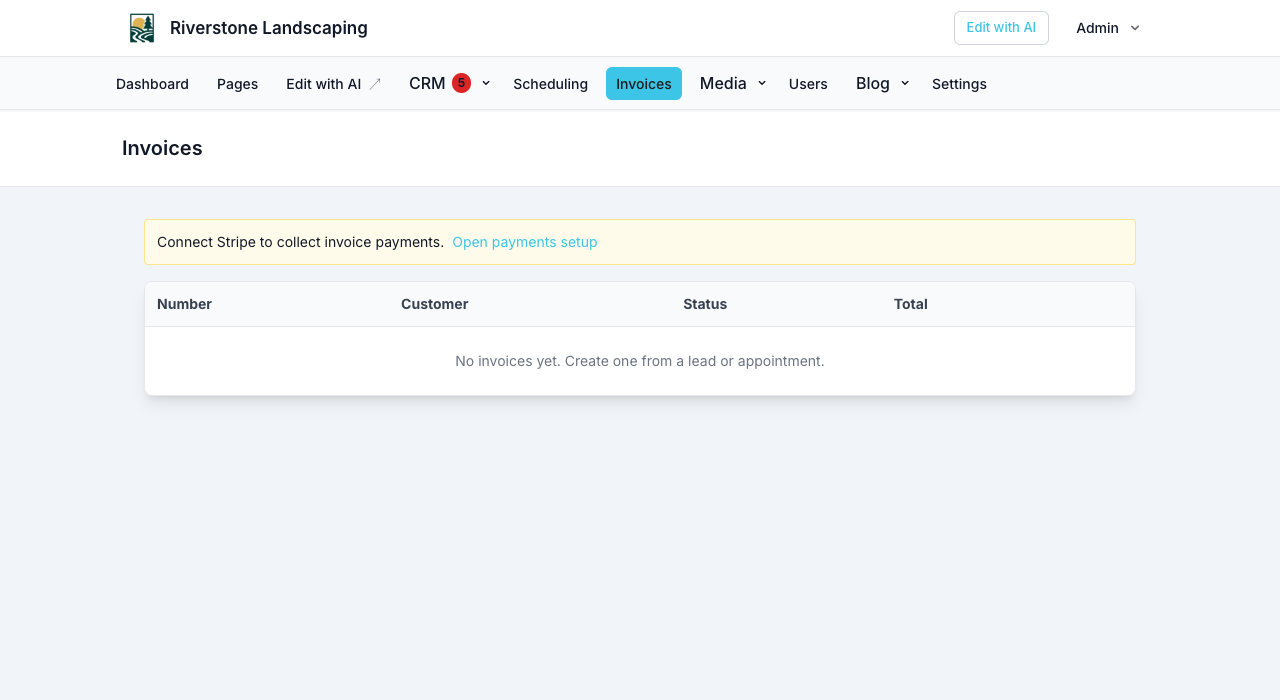Click the Riverstone Landscaping logo icon
The width and height of the screenshot is (1280, 700).
coord(142,28)
